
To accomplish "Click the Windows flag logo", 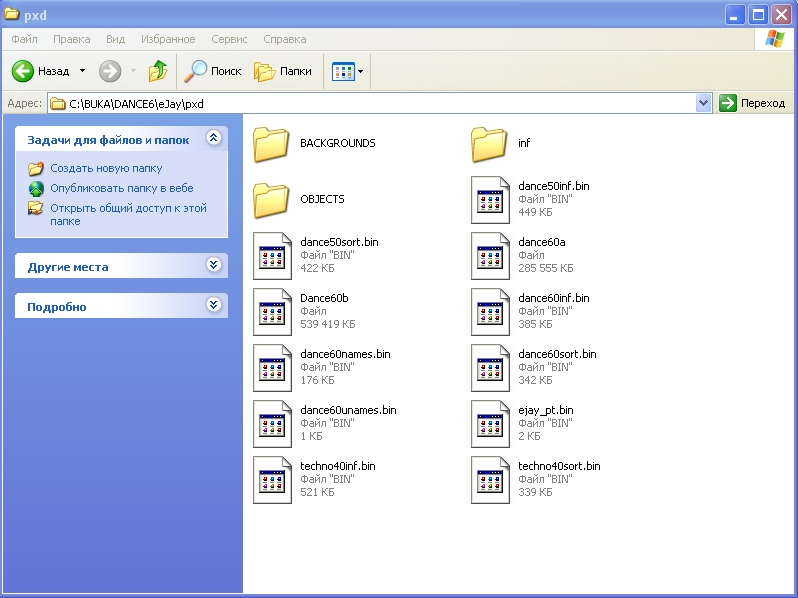I will pos(775,39).
